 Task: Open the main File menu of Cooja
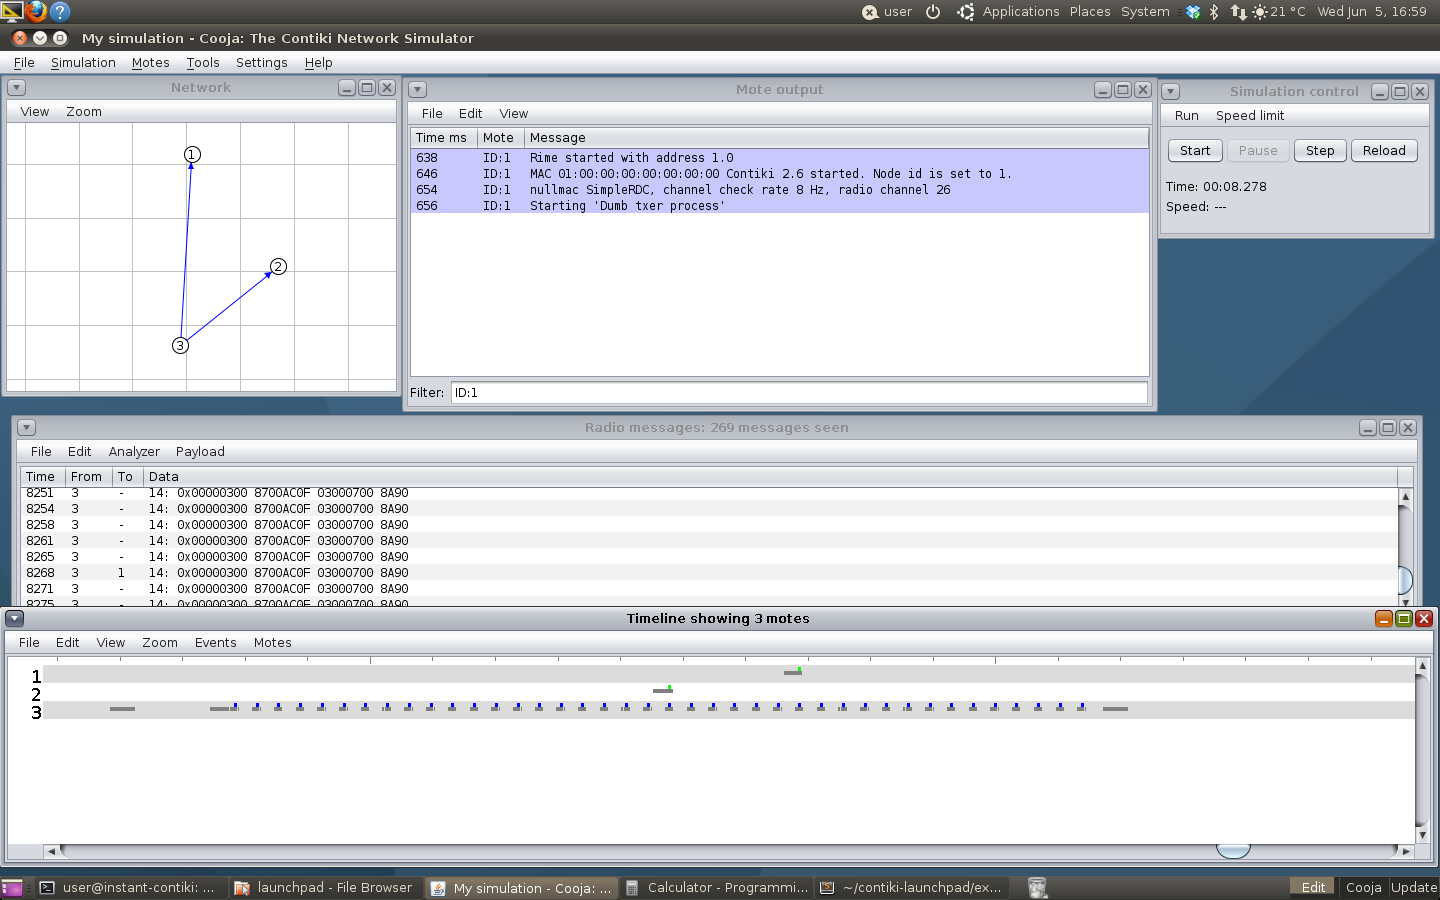(x=24, y=62)
